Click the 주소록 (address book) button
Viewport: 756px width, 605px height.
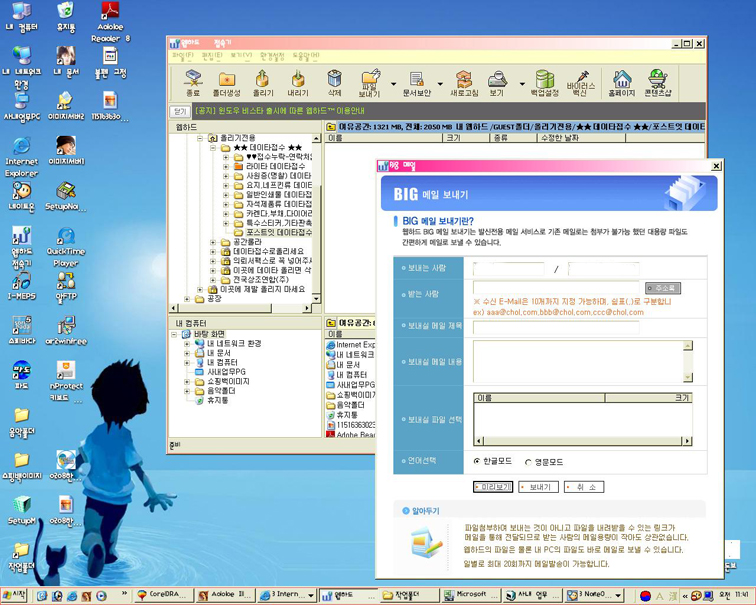(662, 288)
